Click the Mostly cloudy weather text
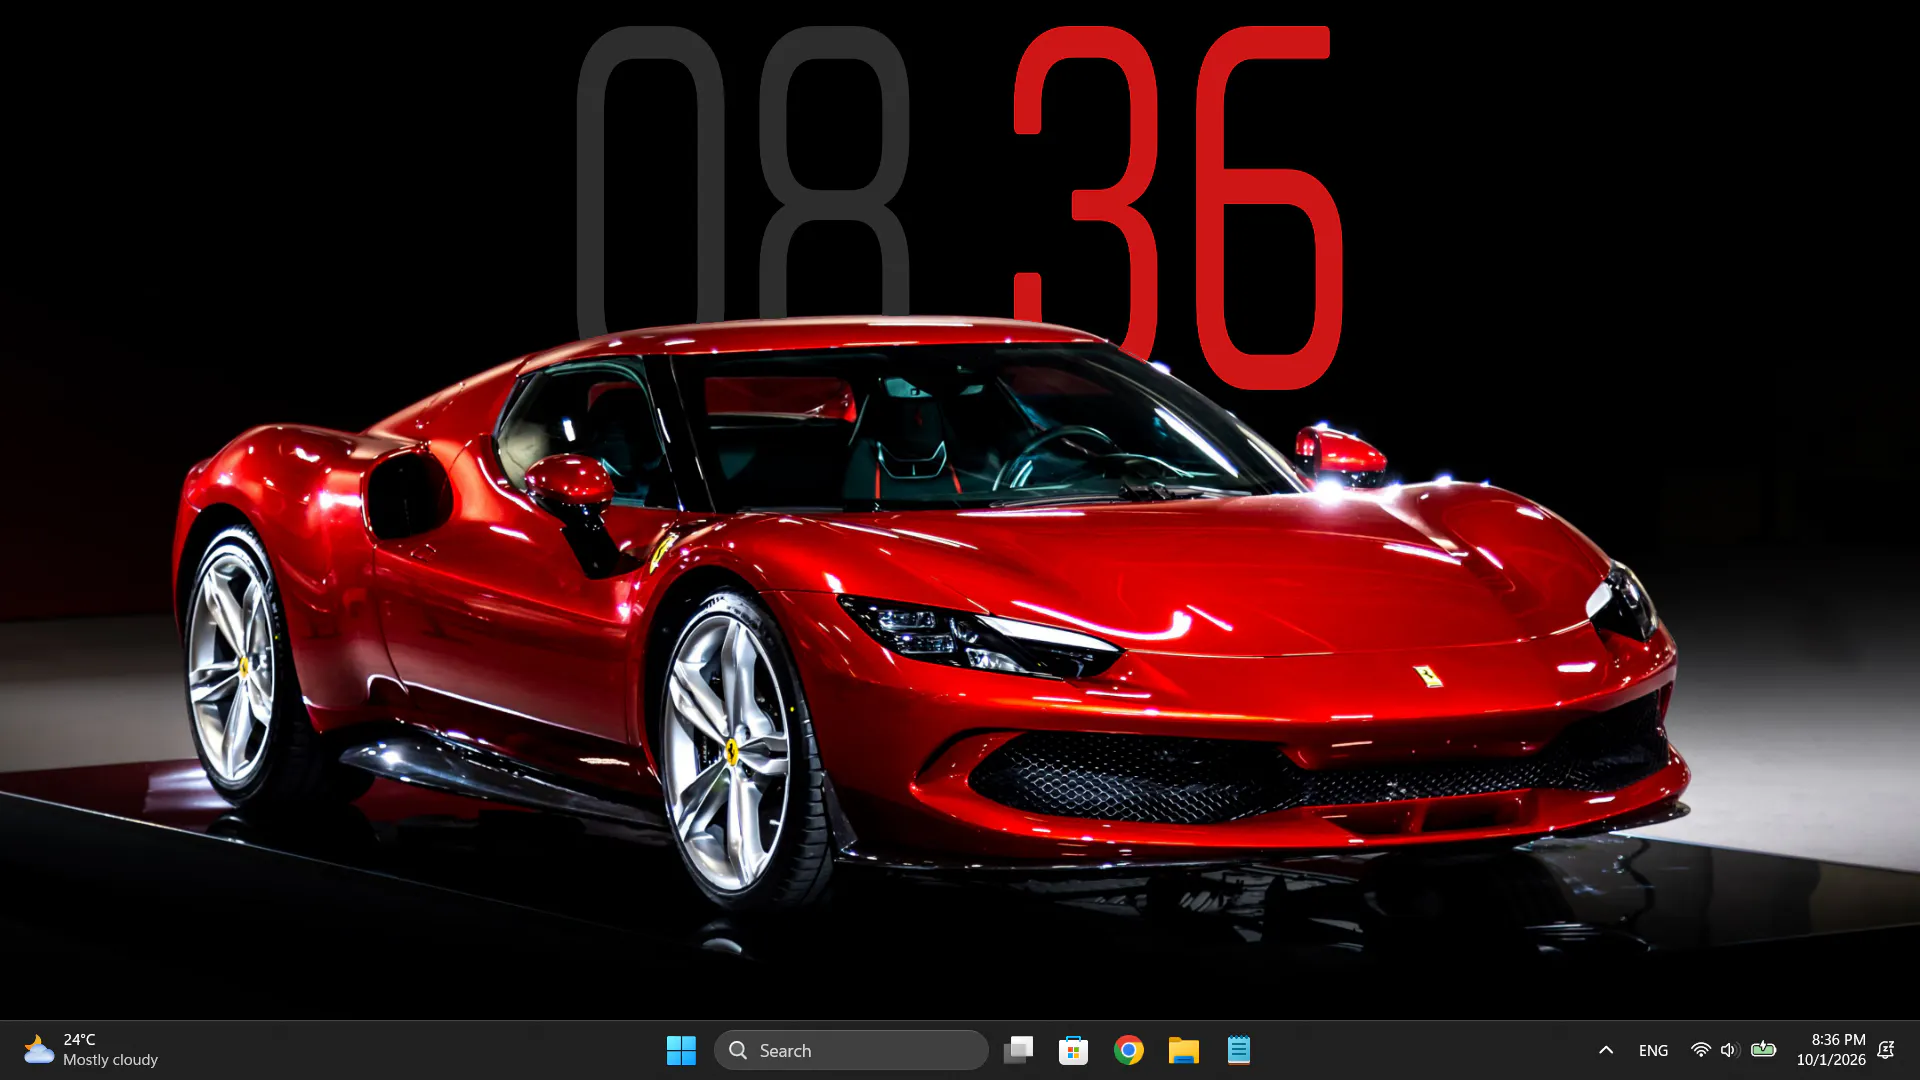 click(x=110, y=1060)
